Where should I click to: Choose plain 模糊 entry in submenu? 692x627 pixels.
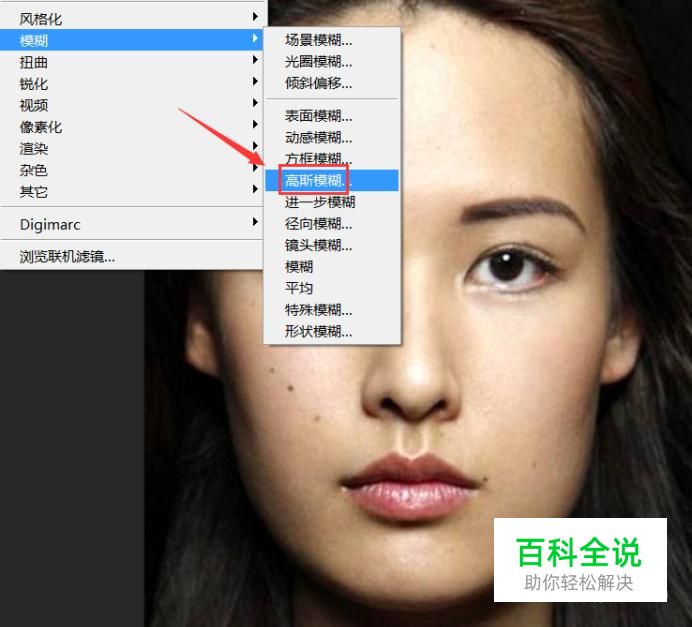coord(332,267)
